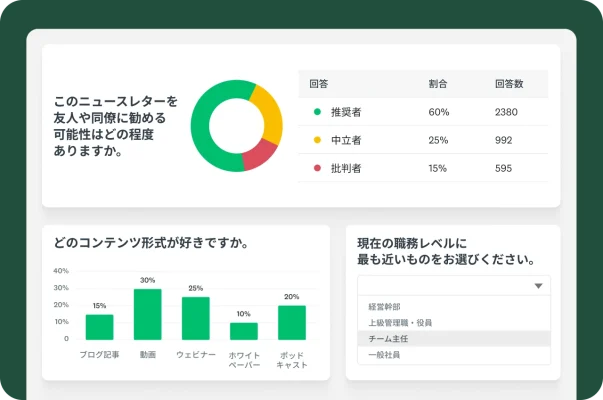Click the 595 response count
Screen dimensions: 603x400
tap(503, 168)
